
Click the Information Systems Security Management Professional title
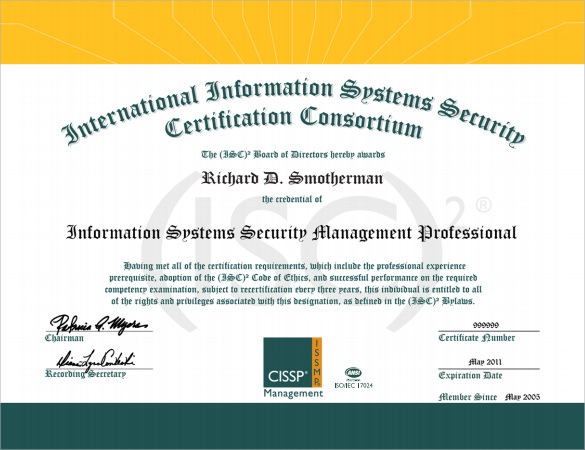[291, 233]
